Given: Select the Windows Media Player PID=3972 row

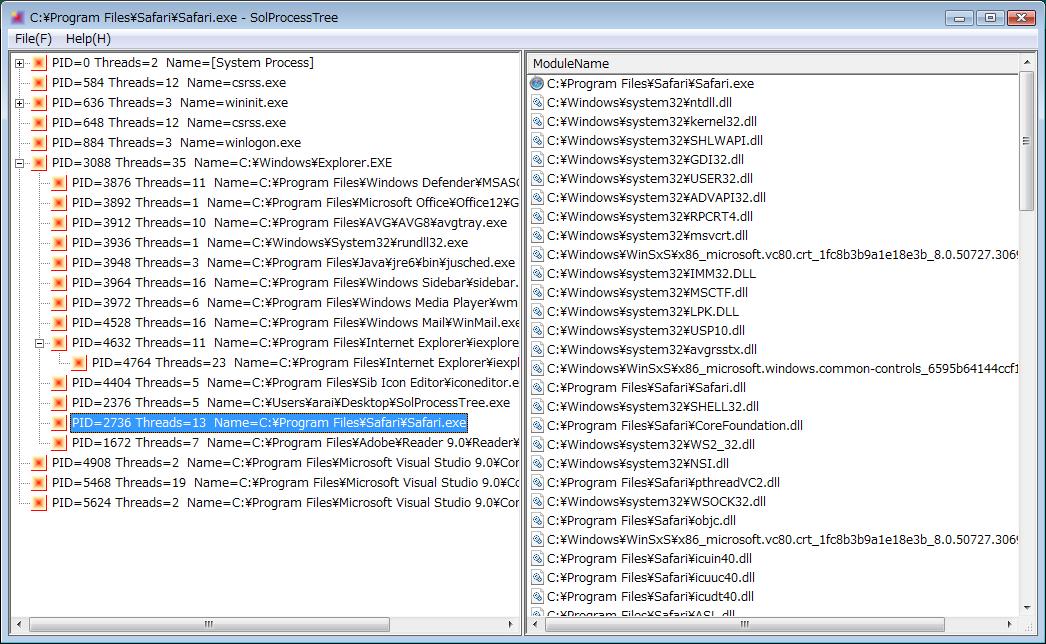Looking at the screenshot, I should click(x=295, y=303).
